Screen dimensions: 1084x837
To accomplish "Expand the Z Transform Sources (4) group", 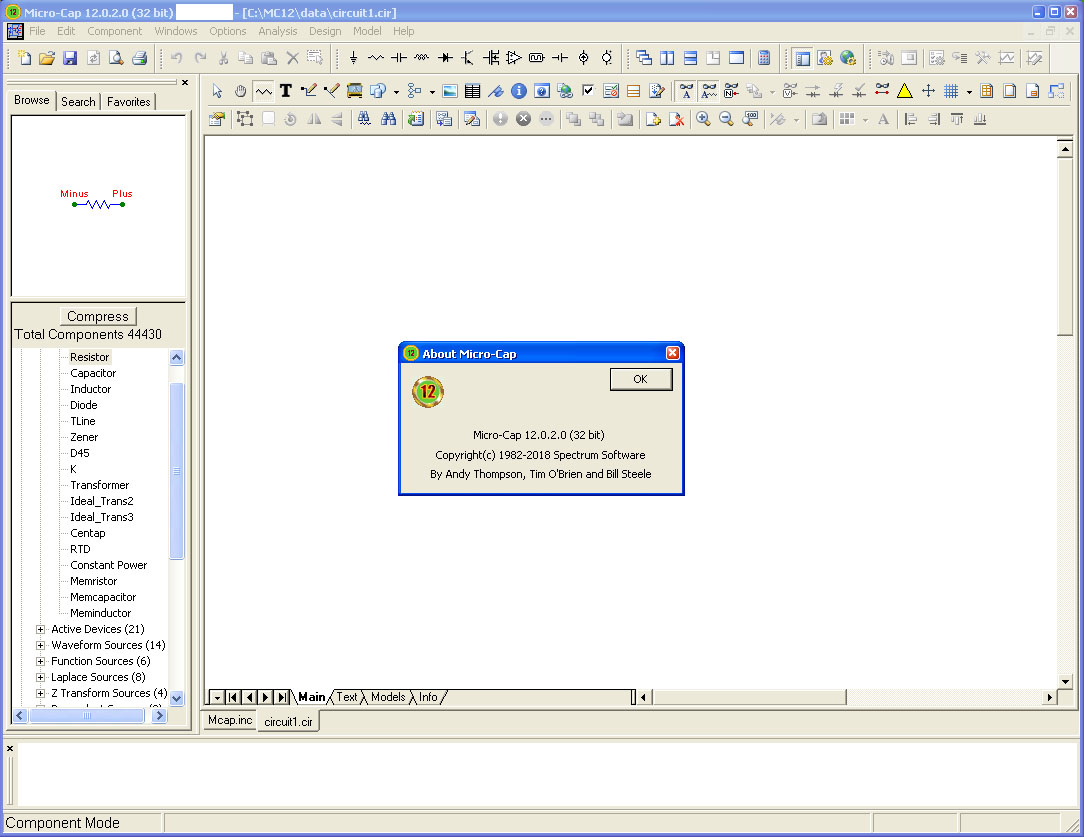I will [x=40, y=693].
